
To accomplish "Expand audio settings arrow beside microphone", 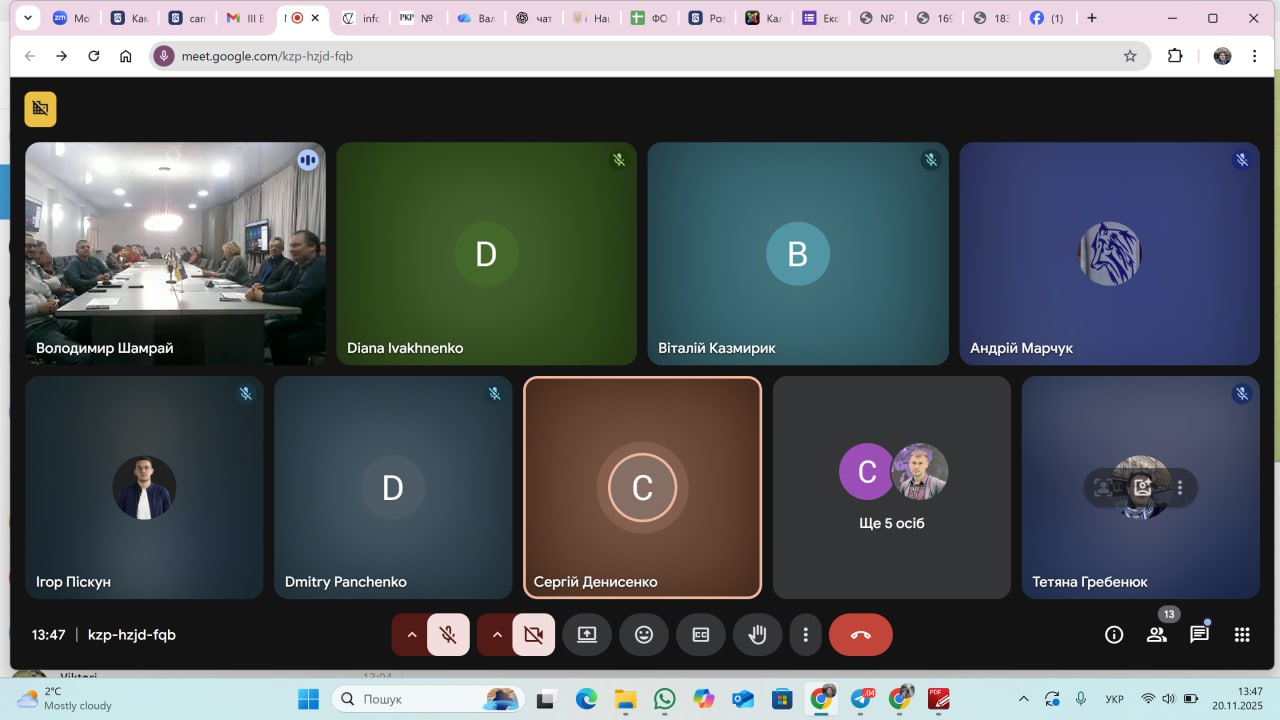I will pos(411,635).
